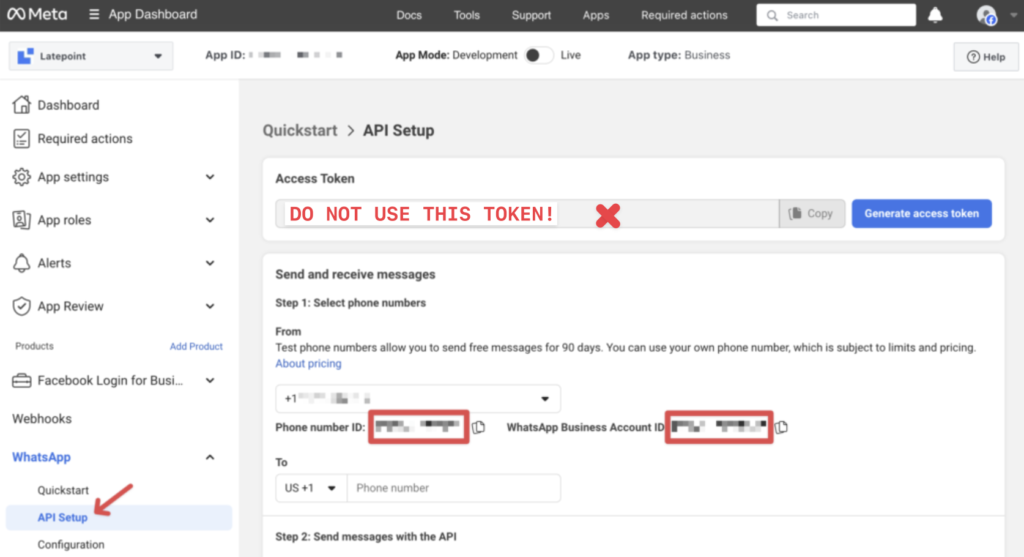
Task: Click the To Phone number field
Action: (x=454, y=488)
